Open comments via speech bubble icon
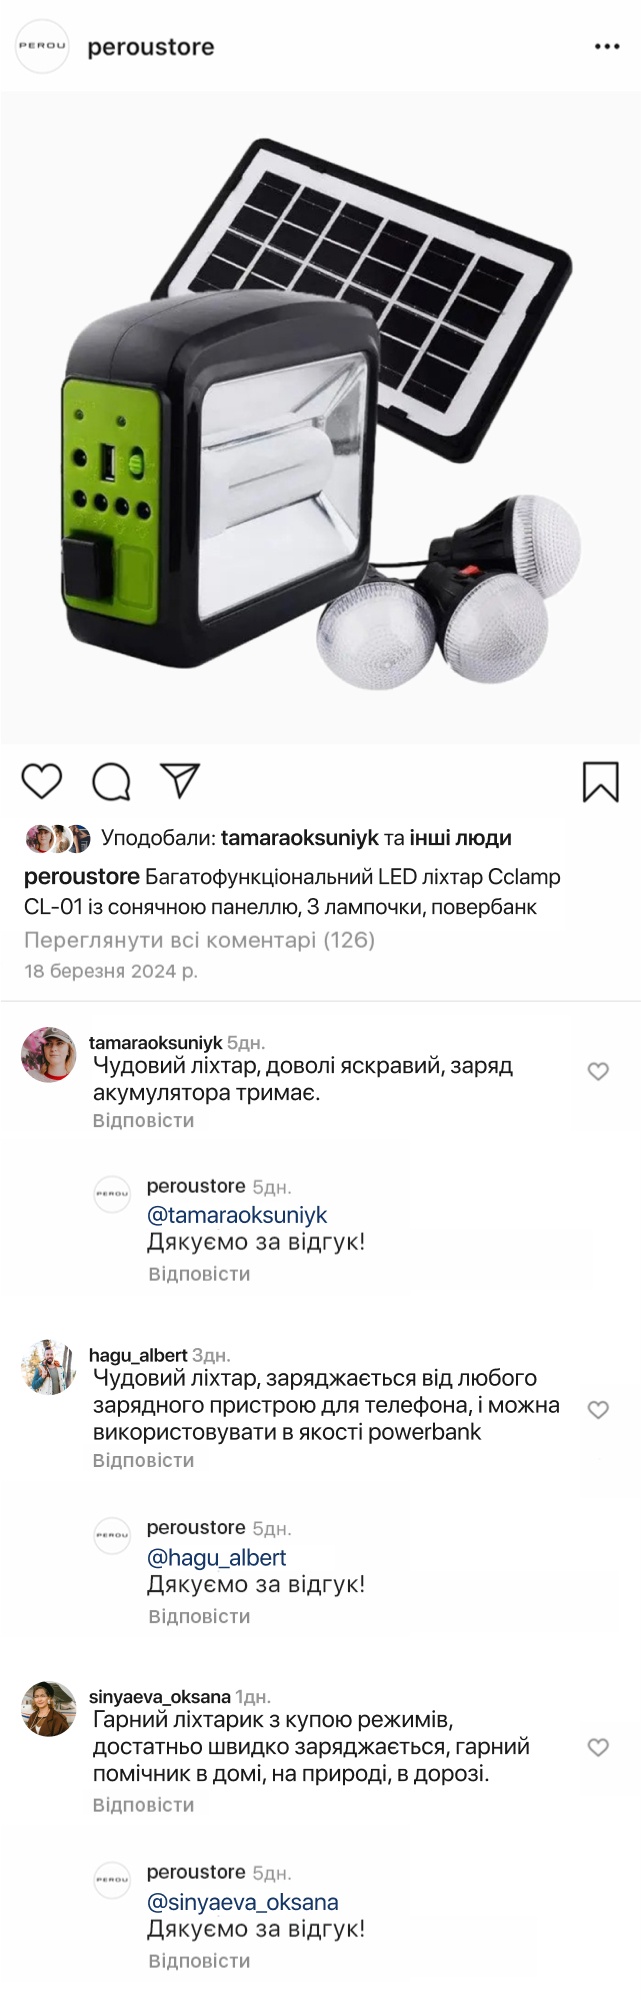641x2001 pixels. 111,782
